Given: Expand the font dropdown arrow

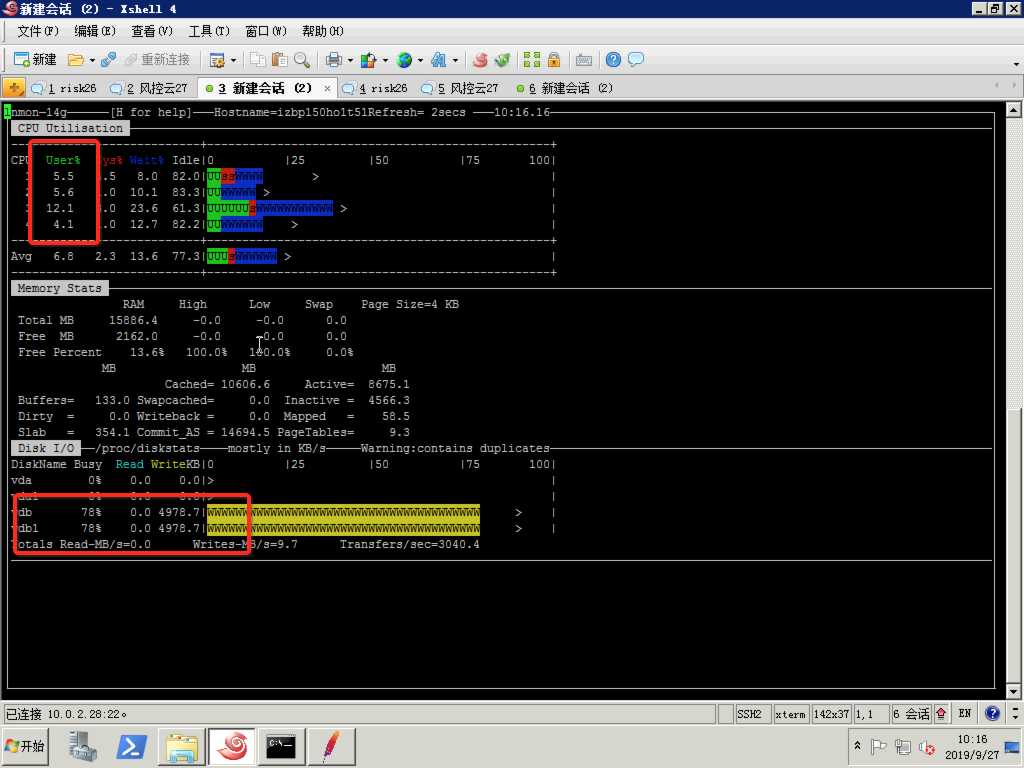Looking at the screenshot, I should pos(455,60).
